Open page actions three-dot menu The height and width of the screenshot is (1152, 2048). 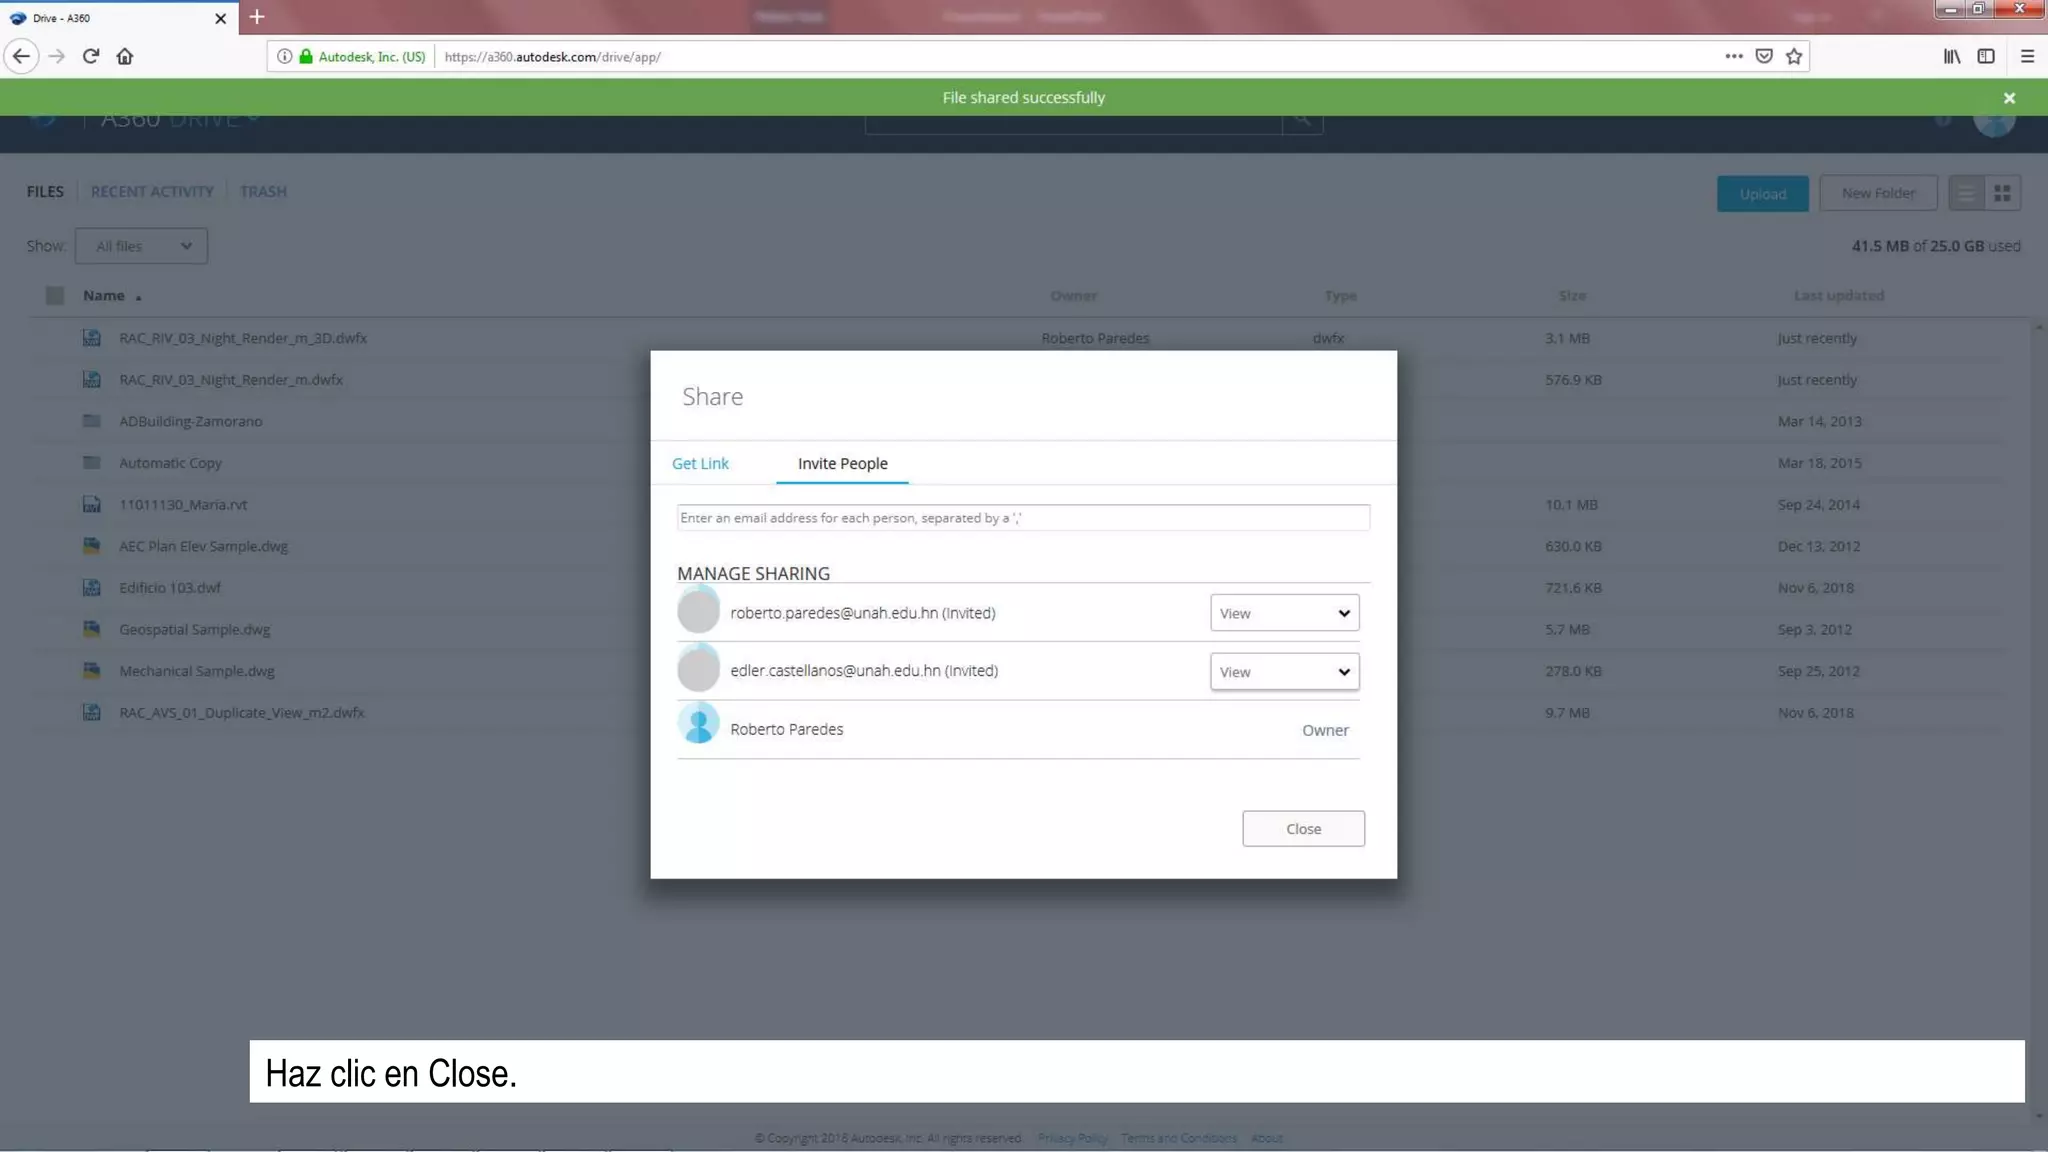pyautogui.click(x=1733, y=56)
